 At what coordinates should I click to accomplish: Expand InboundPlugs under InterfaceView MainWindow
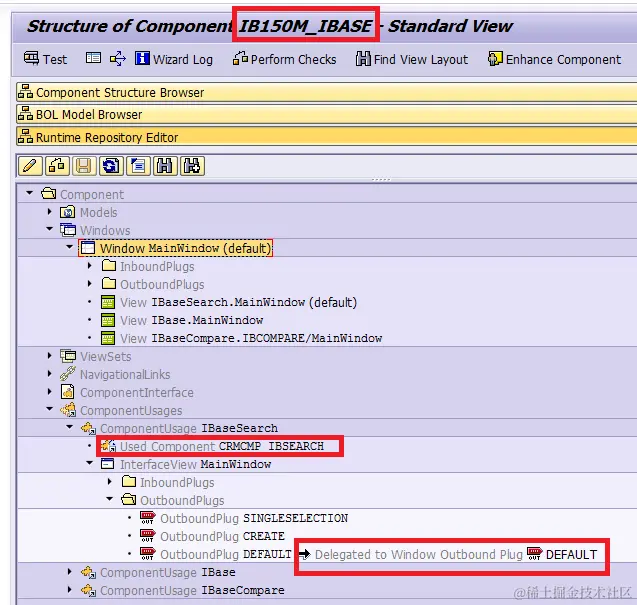(110, 482)
